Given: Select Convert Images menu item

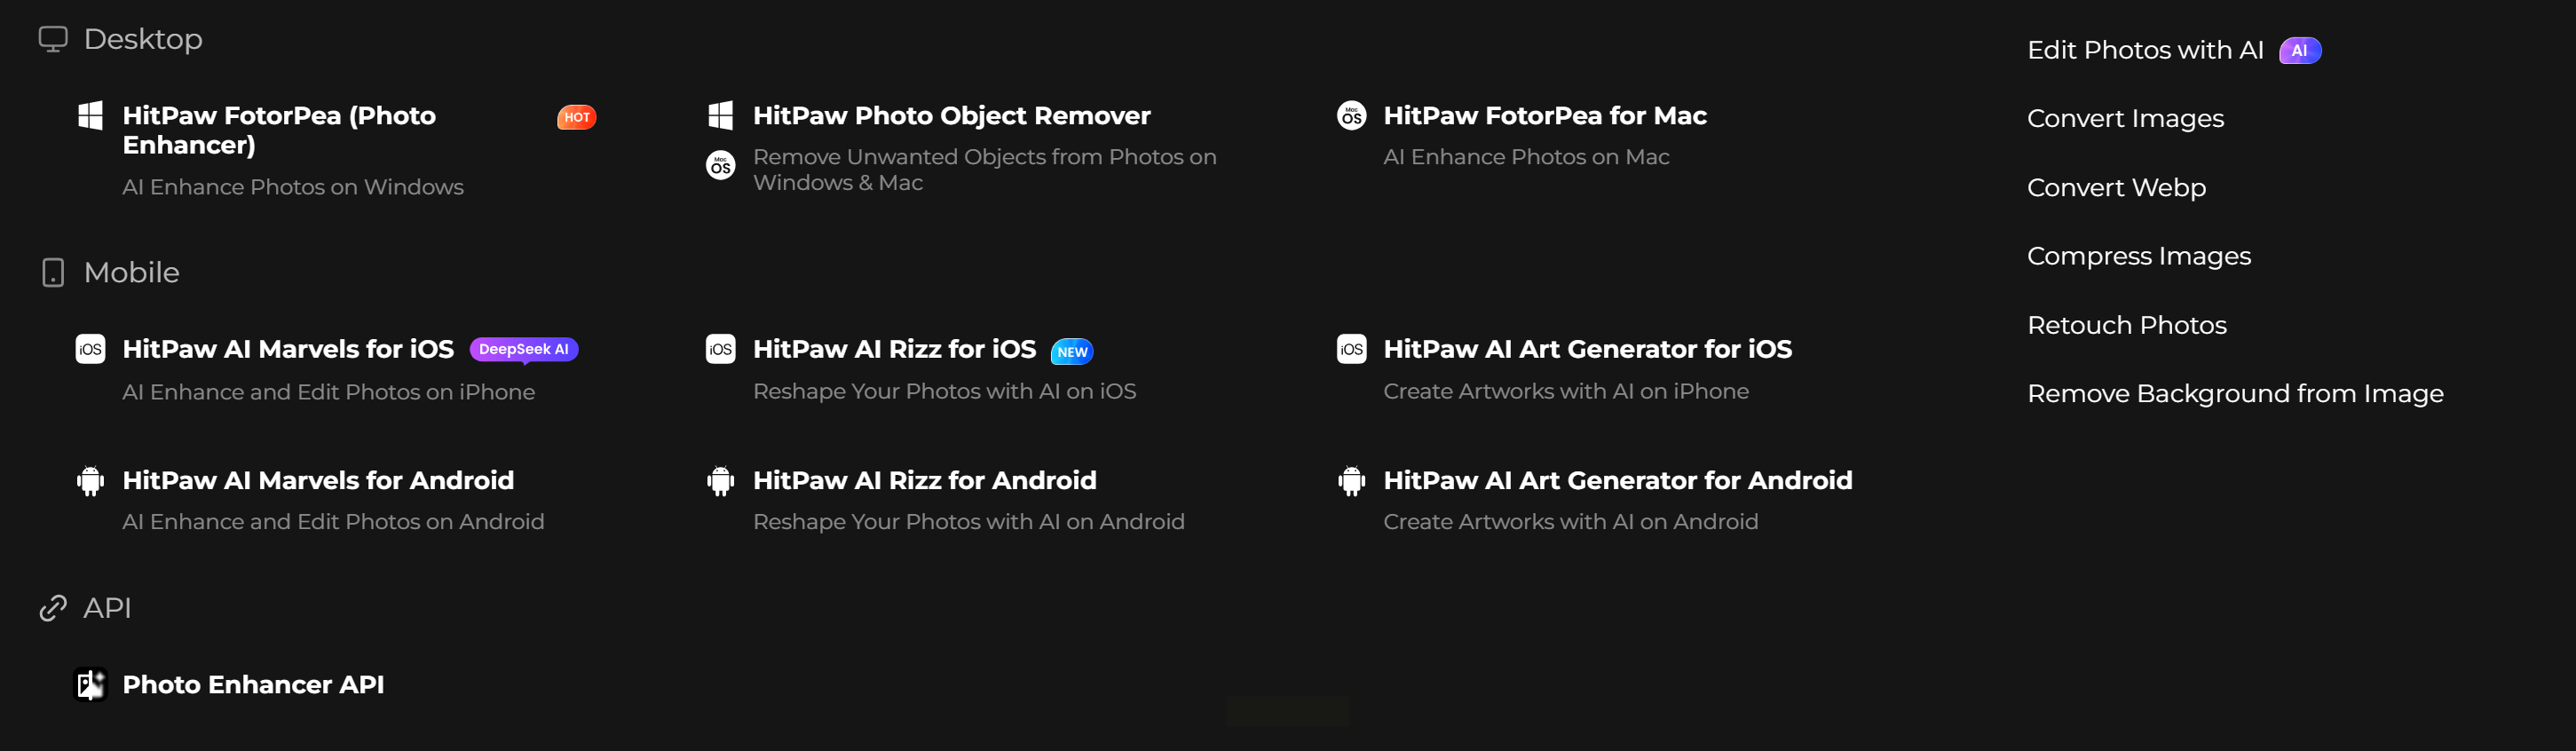Looking at the screenshot, I should (2125, 119).
